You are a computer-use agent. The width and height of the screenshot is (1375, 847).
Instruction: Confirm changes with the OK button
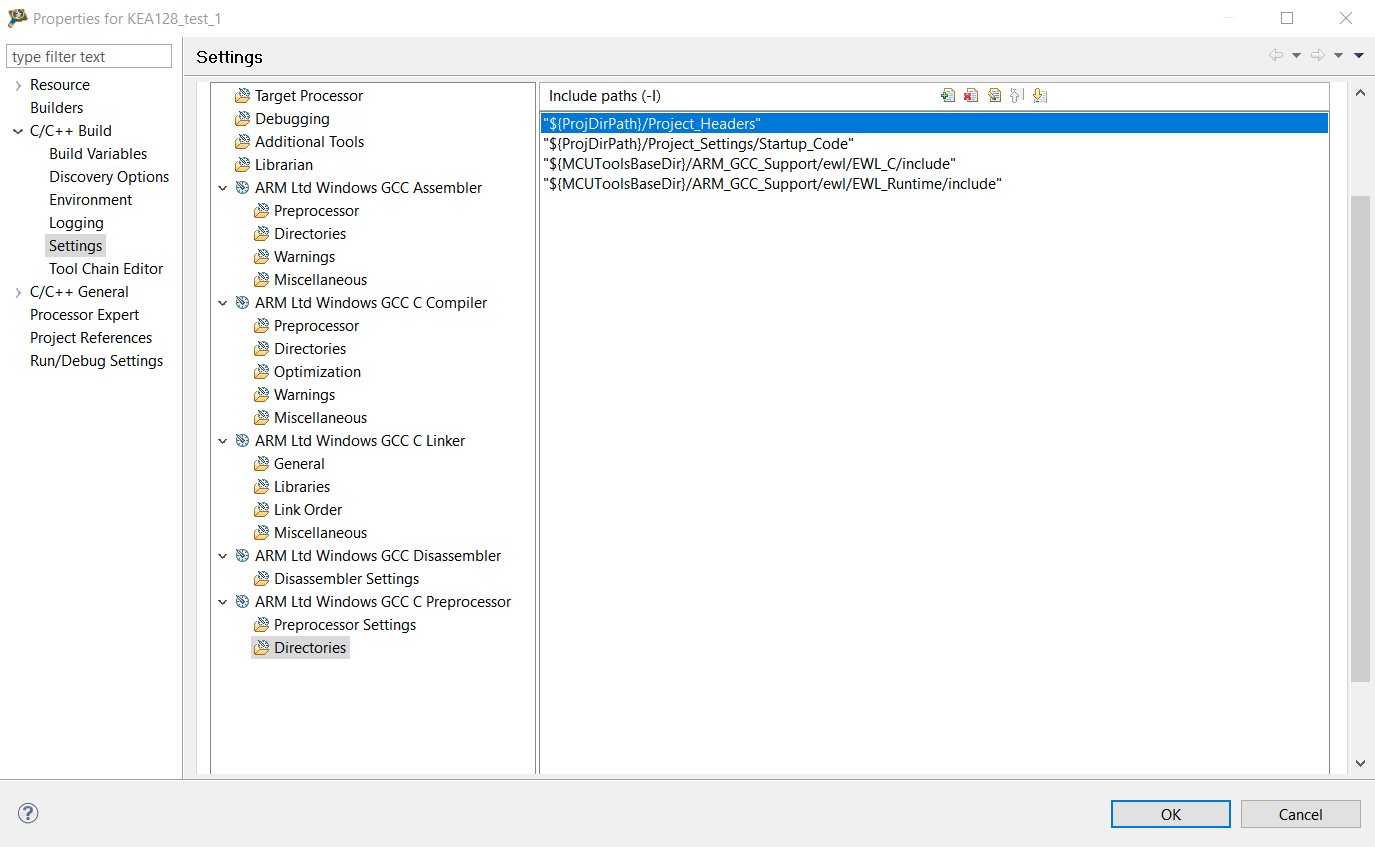click(x=1170, y=813)
